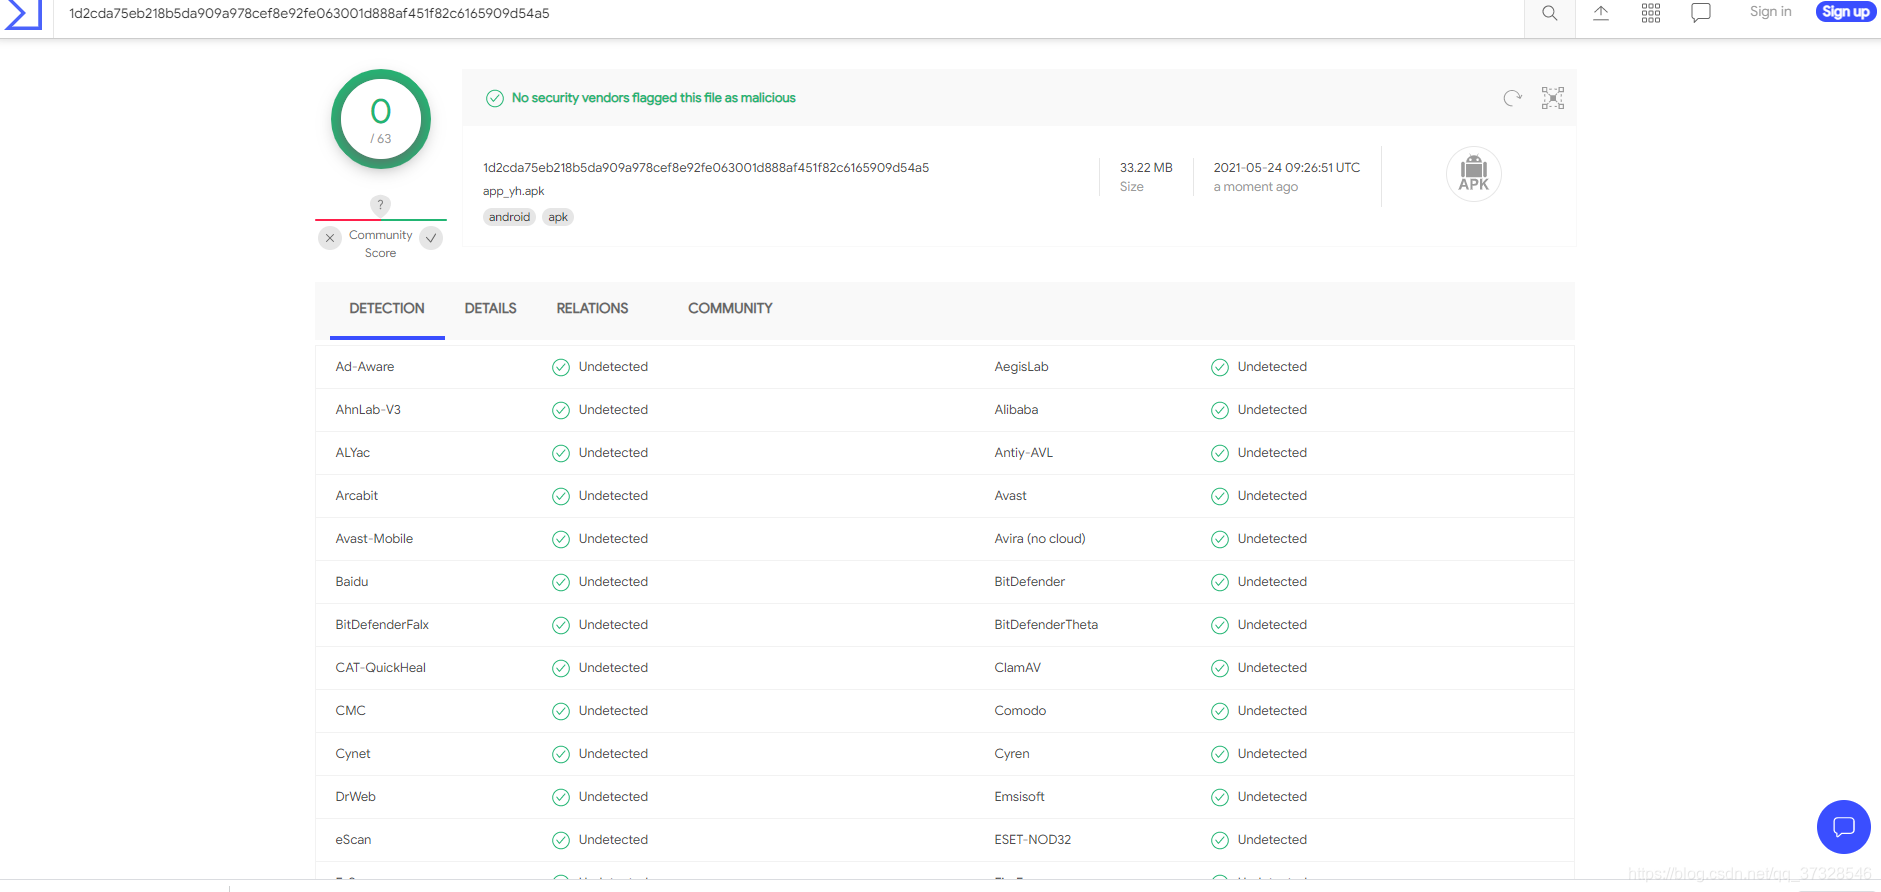Click the Alibaba undetected check icon
The image size is (1881, 892).
click(x=1220, y=410)
